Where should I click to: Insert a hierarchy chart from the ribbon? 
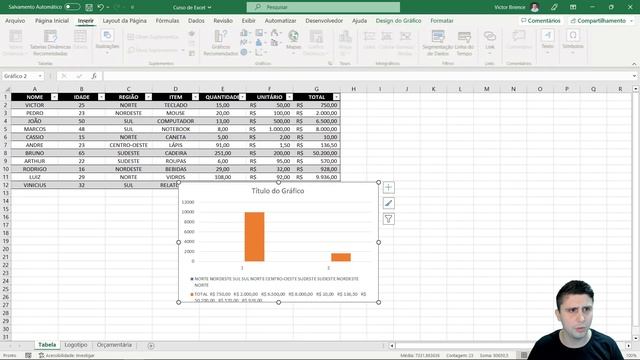point(260,33)
